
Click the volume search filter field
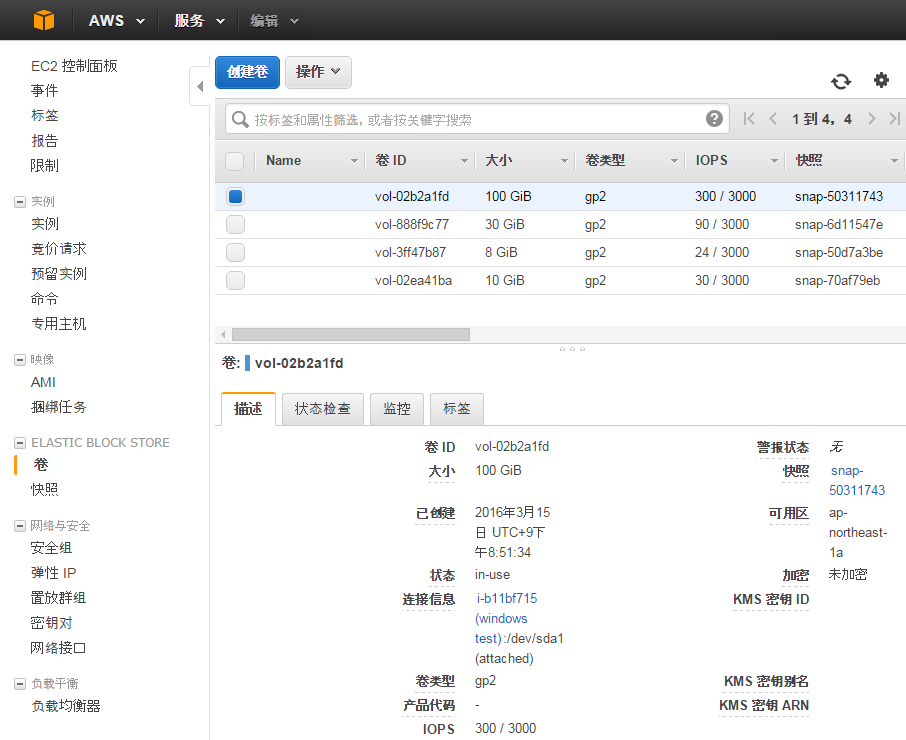point(477,119)
